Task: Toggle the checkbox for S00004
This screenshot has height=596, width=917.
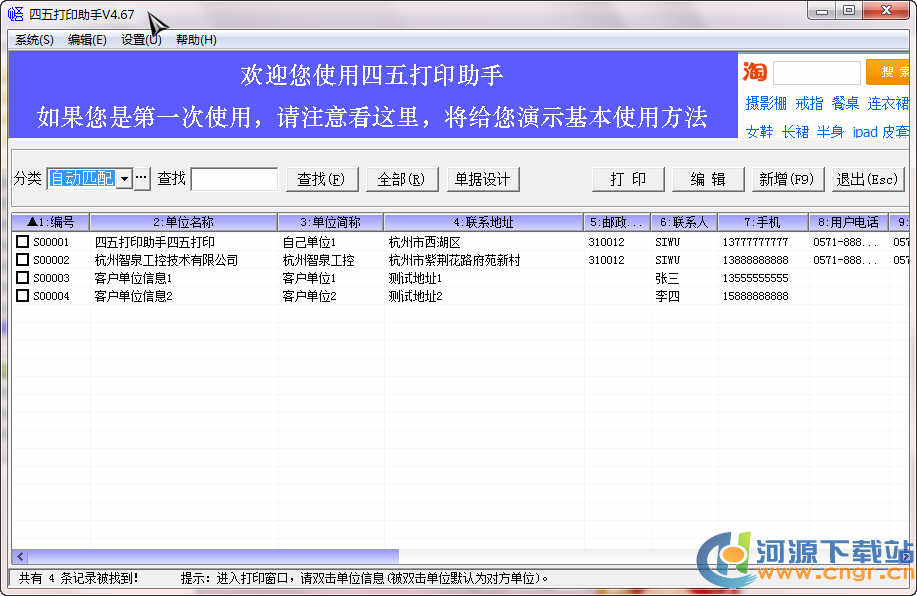Action: tap(22, 296)
